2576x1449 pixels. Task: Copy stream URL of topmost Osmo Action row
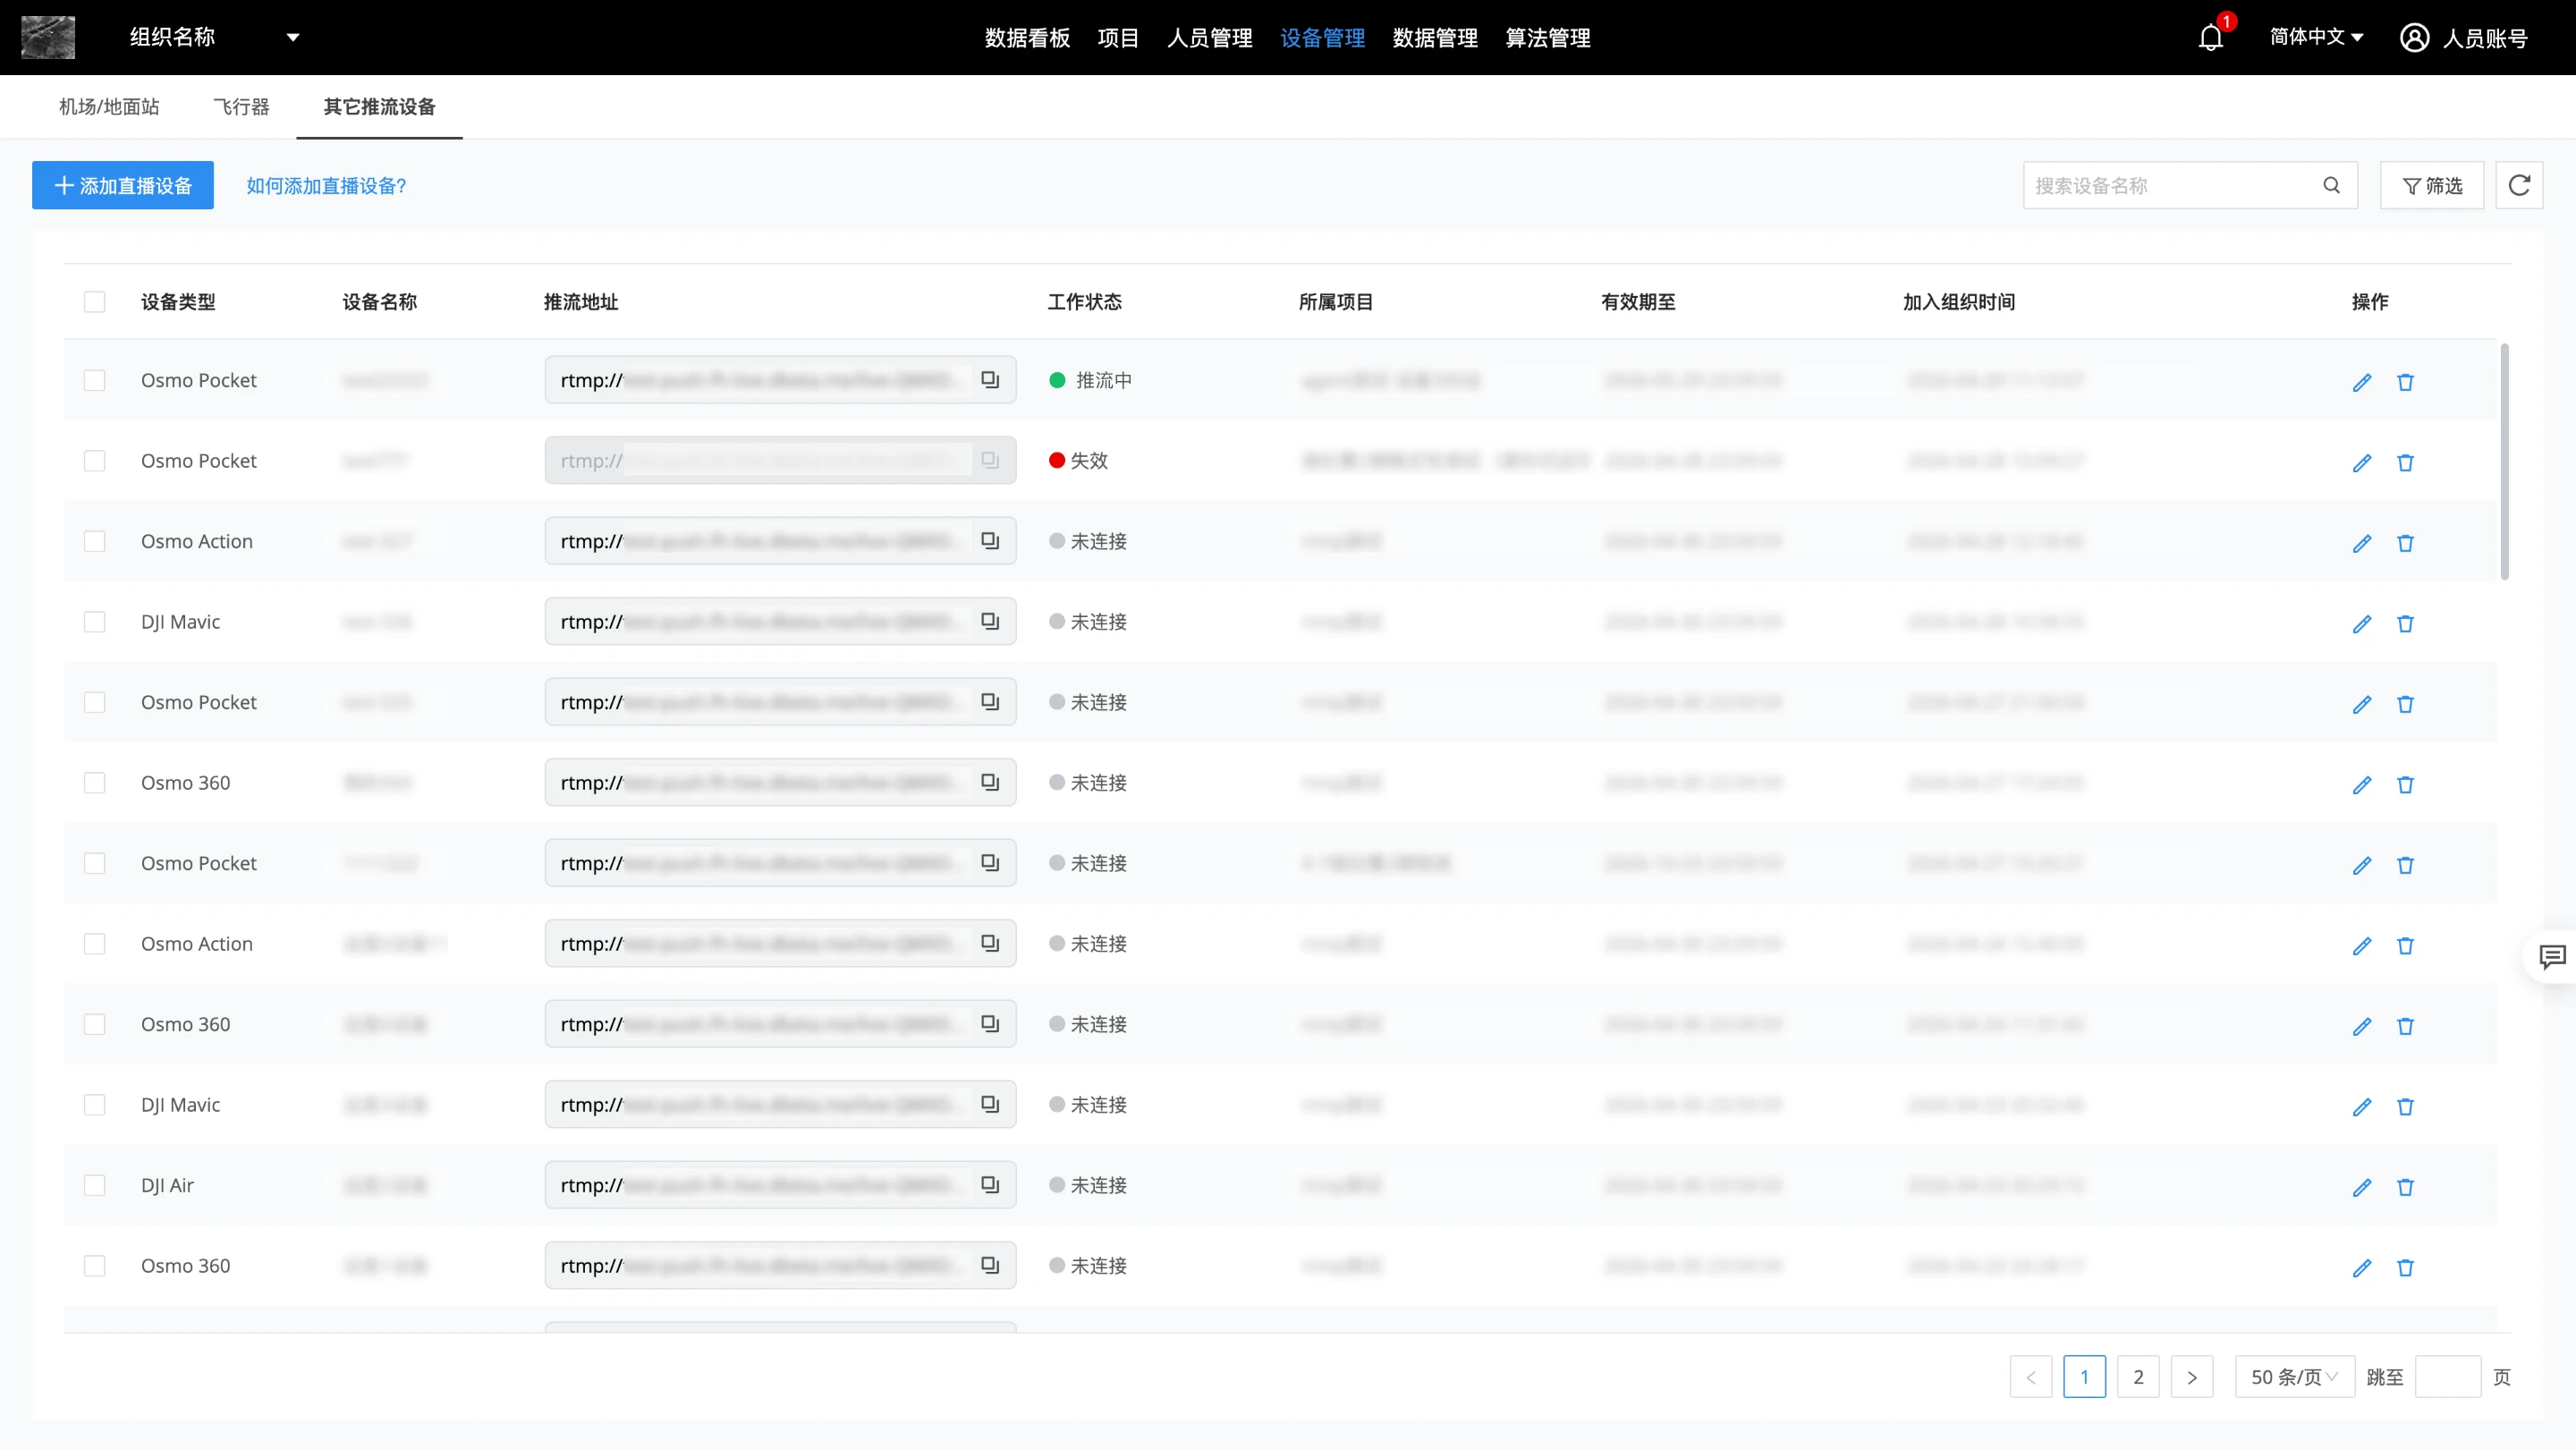coord(990,541)
